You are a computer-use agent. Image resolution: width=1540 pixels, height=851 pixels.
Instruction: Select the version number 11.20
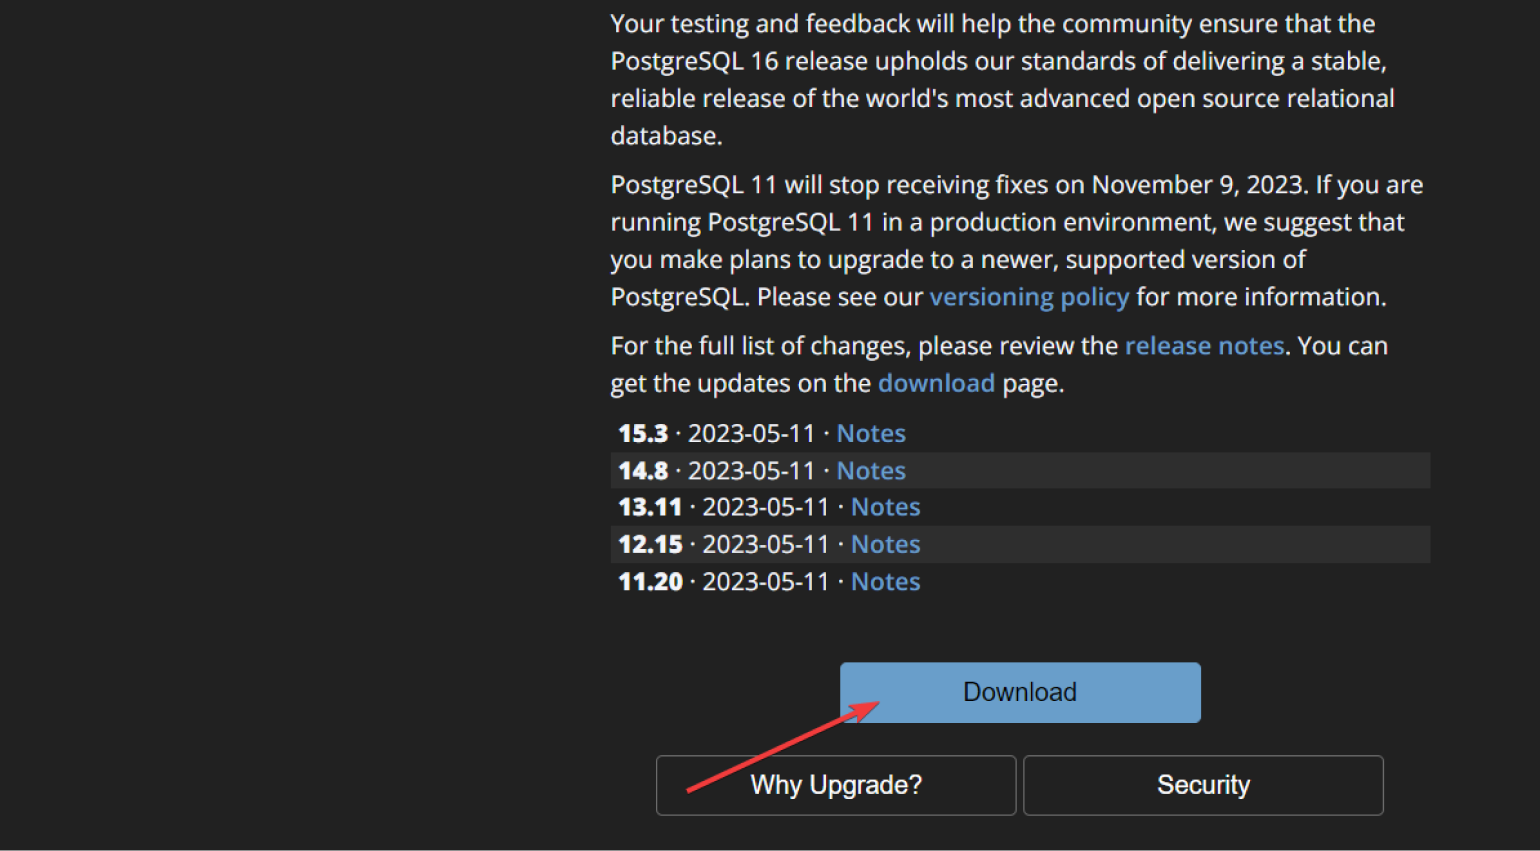tap(650, 581)
